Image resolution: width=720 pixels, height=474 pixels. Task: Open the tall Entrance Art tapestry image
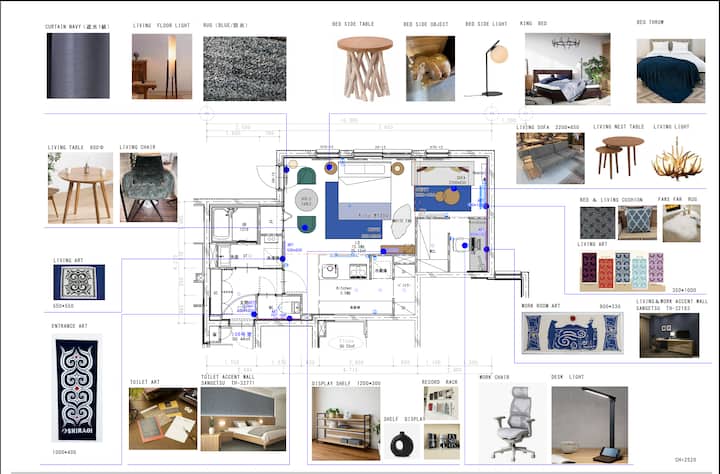pyautogui.click(x=77, y=389)
